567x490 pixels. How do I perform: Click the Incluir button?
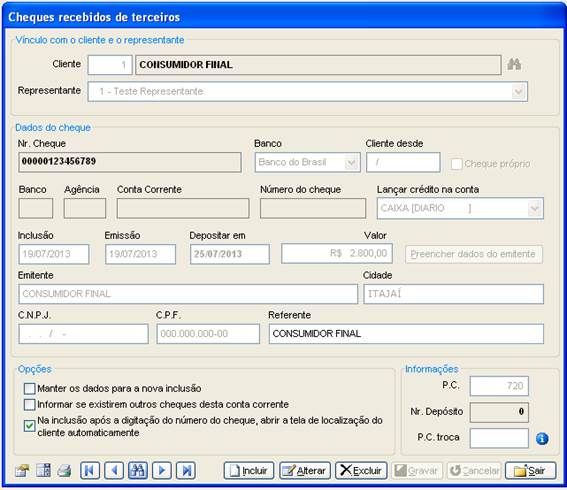click(x=249, y=470)
